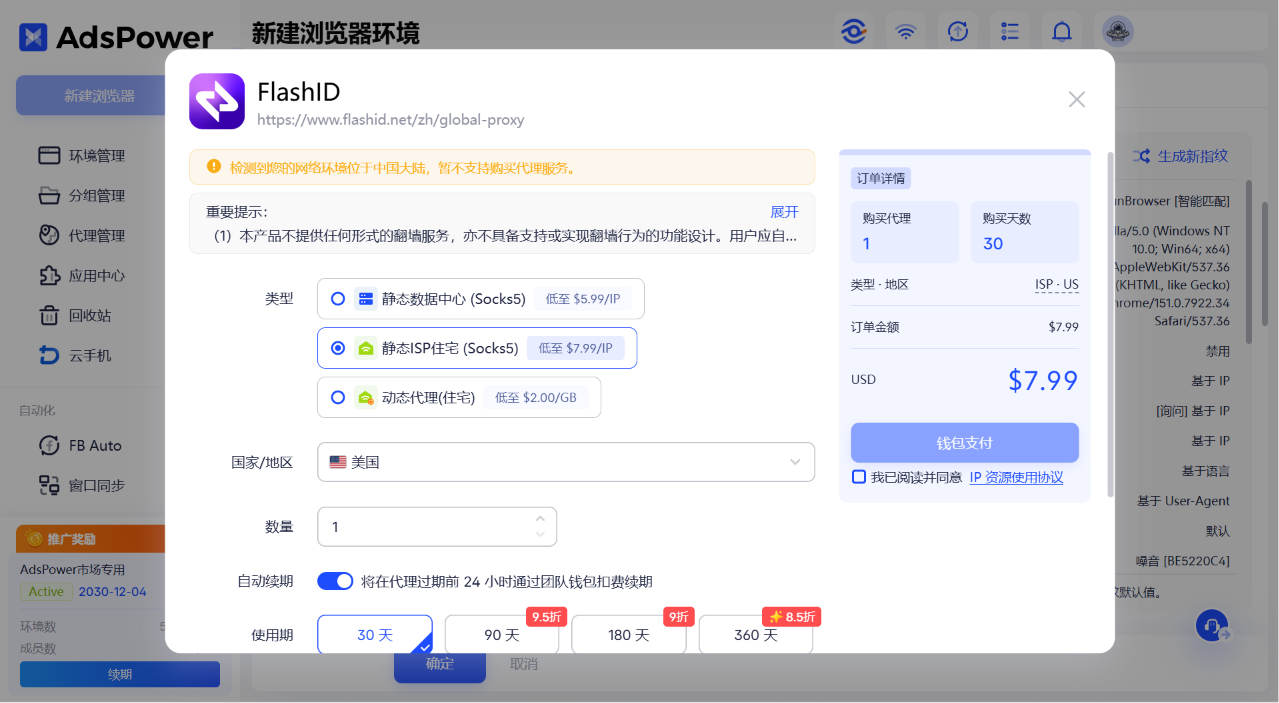Click the US flag icon in country field
This screenshot has width=1279, height=703.
click(338, 462)
